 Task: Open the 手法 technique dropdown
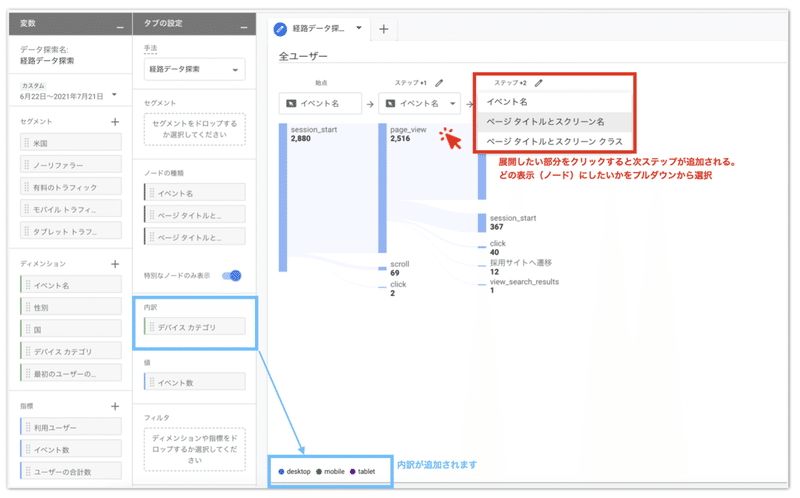tap(194, 69)
